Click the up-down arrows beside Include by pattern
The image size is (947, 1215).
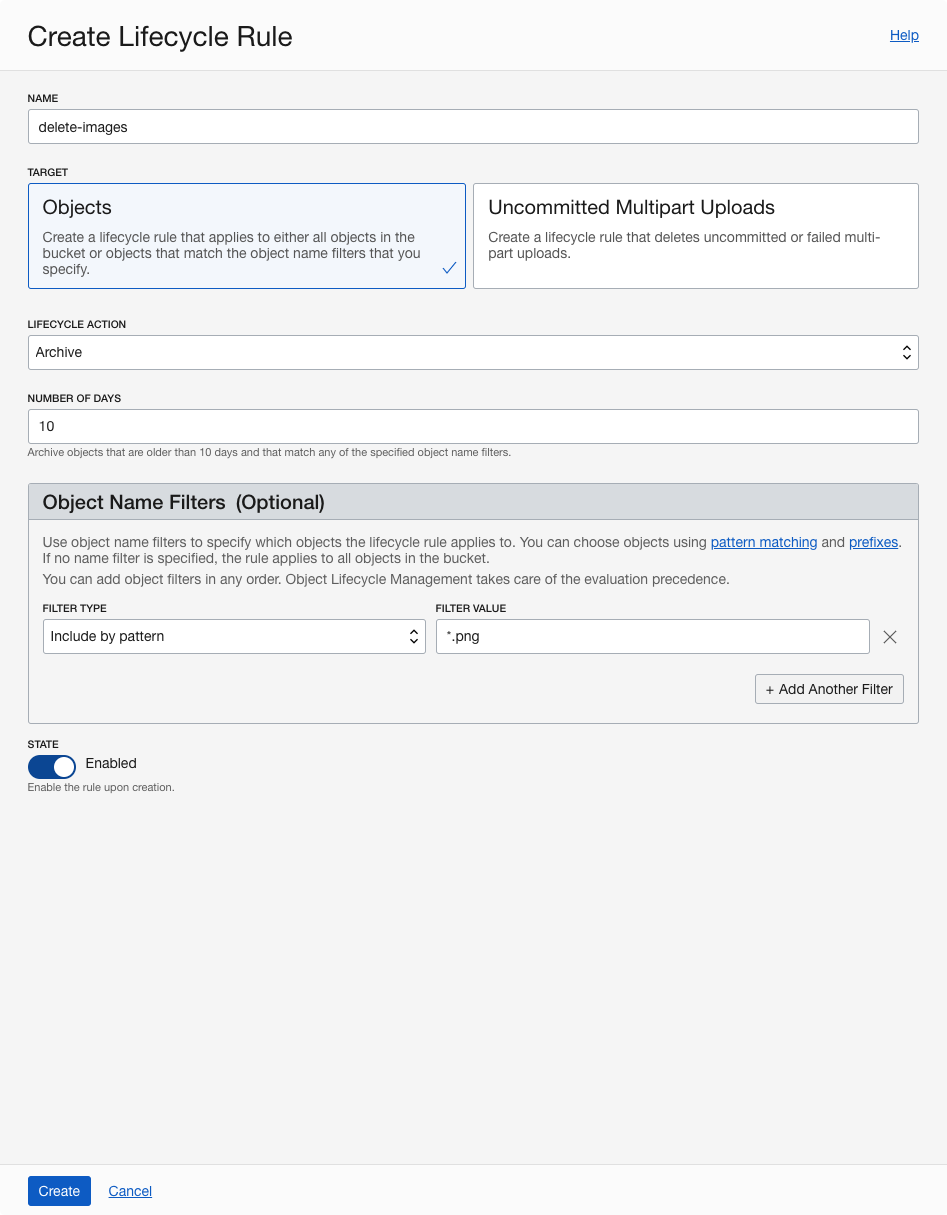(414, 637)
